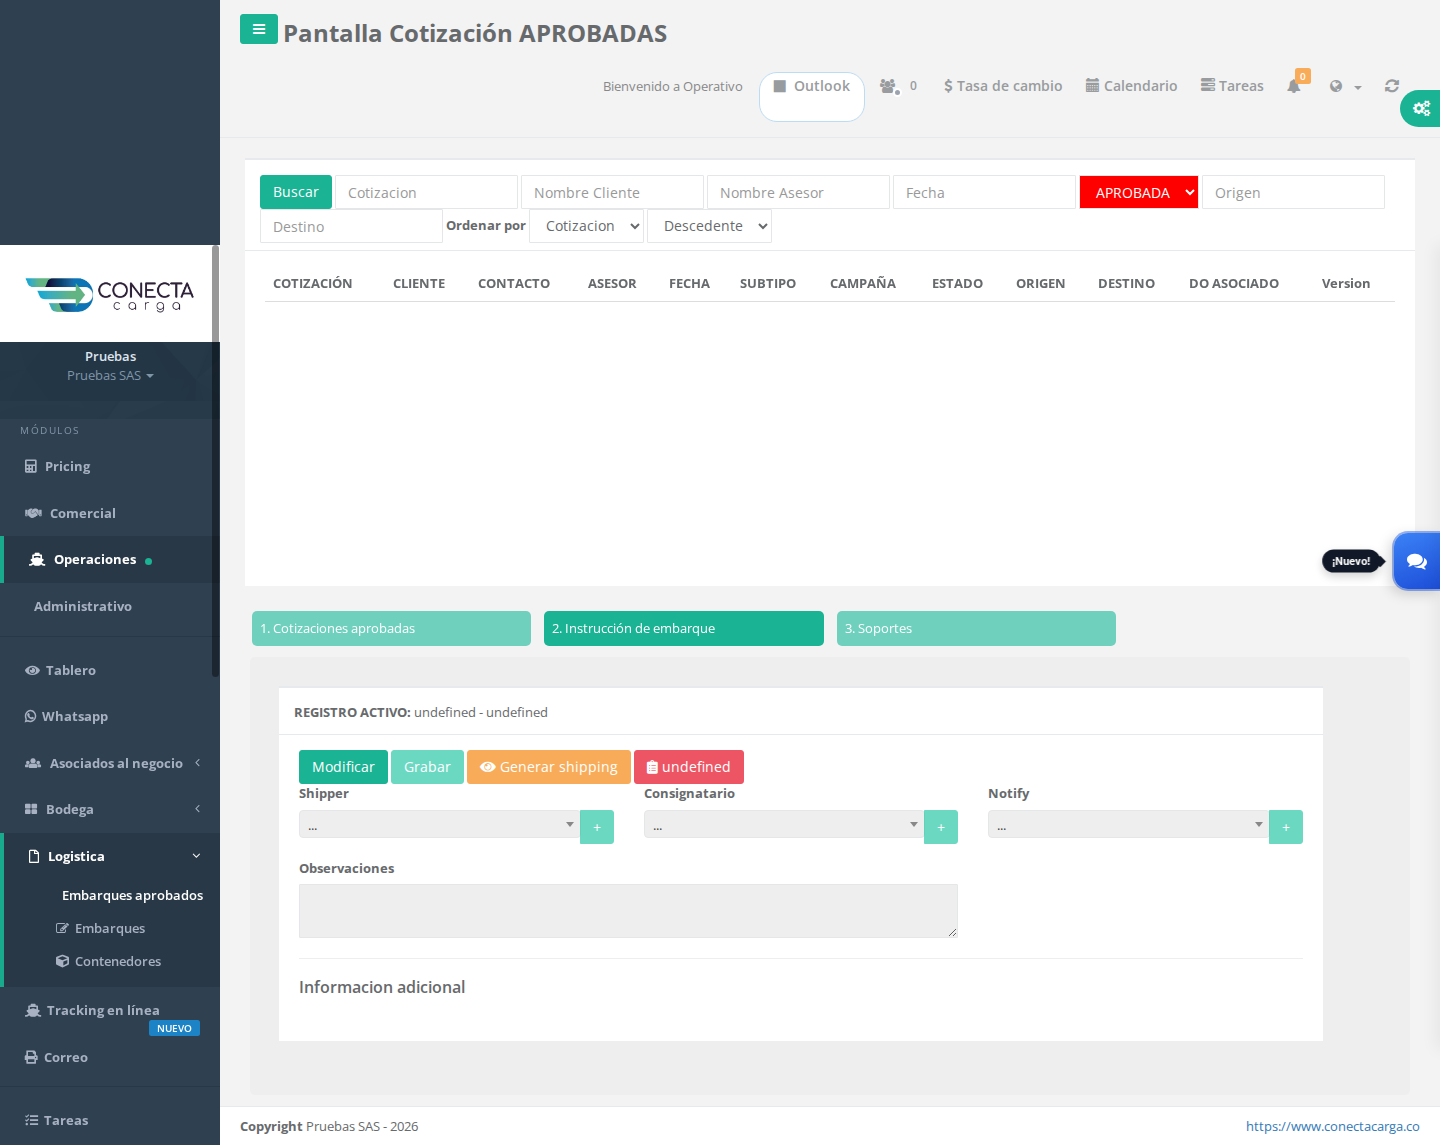The height and width of the screenshot is (1145, 1440).
Task: Toggle the sidebar hamburger menu button
Action: (x=259, y=29)
